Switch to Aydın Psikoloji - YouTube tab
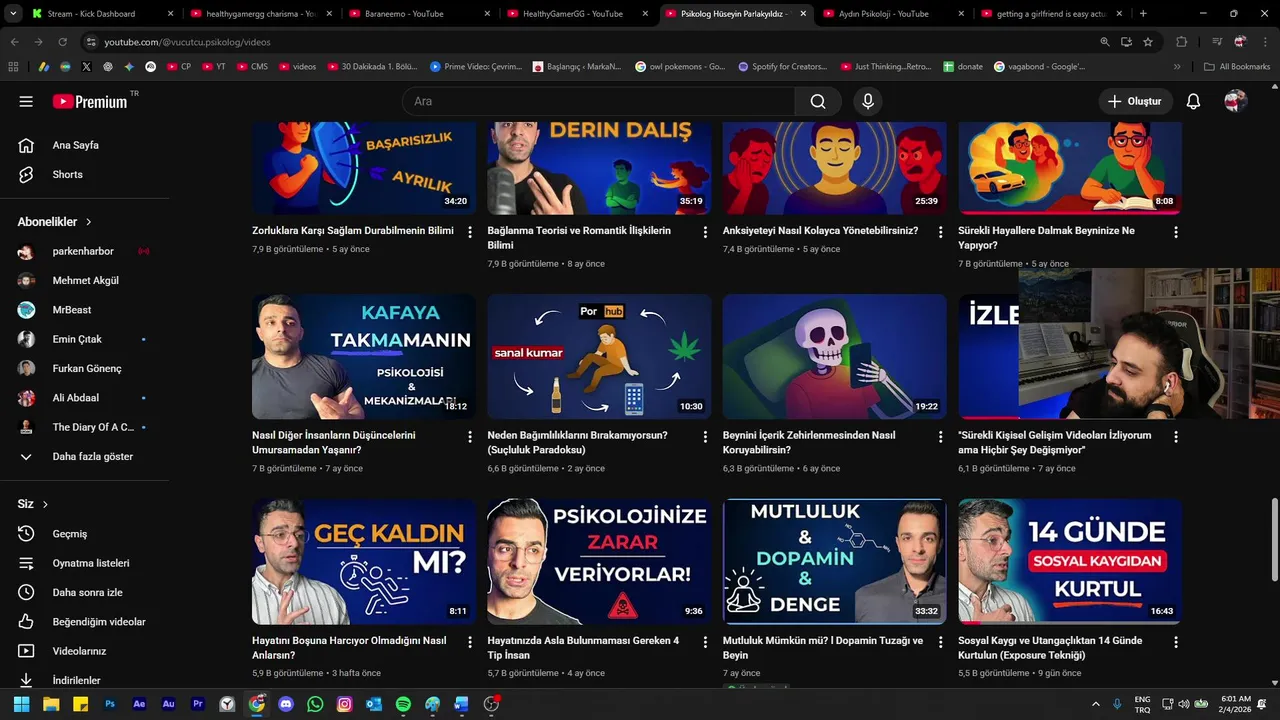This screenshot has height=720, width=1280. [x=893, y=14]
